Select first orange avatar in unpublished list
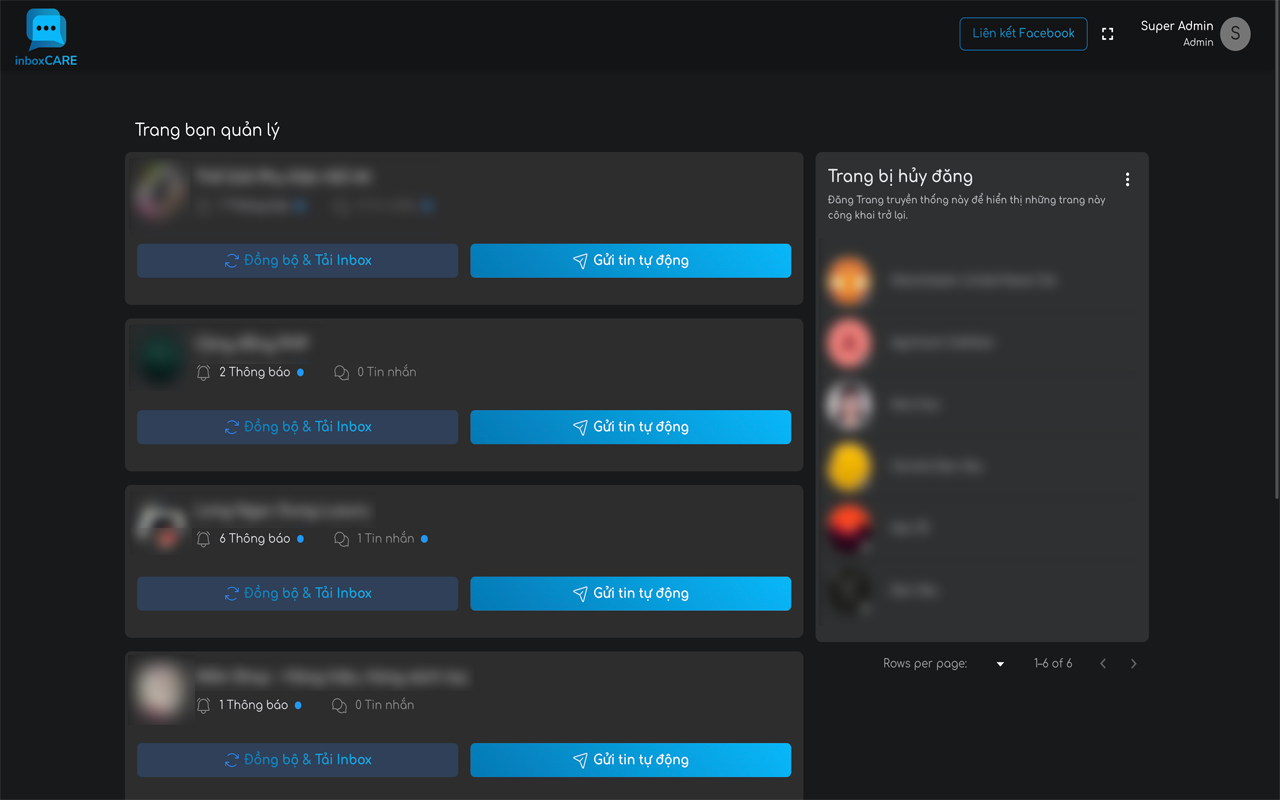This screenshot has width=1280, height=800. 849,281
